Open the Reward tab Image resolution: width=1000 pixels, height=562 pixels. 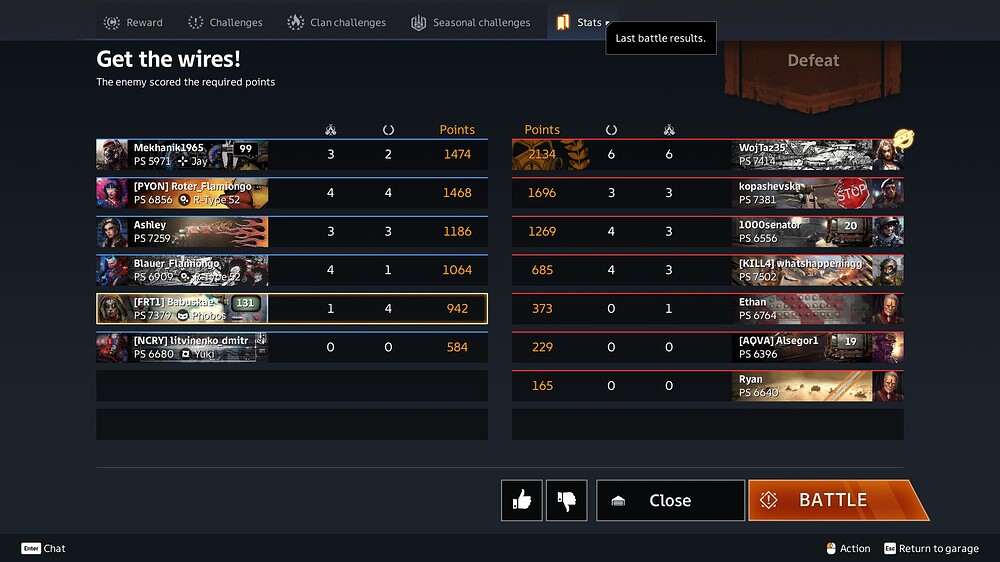[x=133, y=22]
